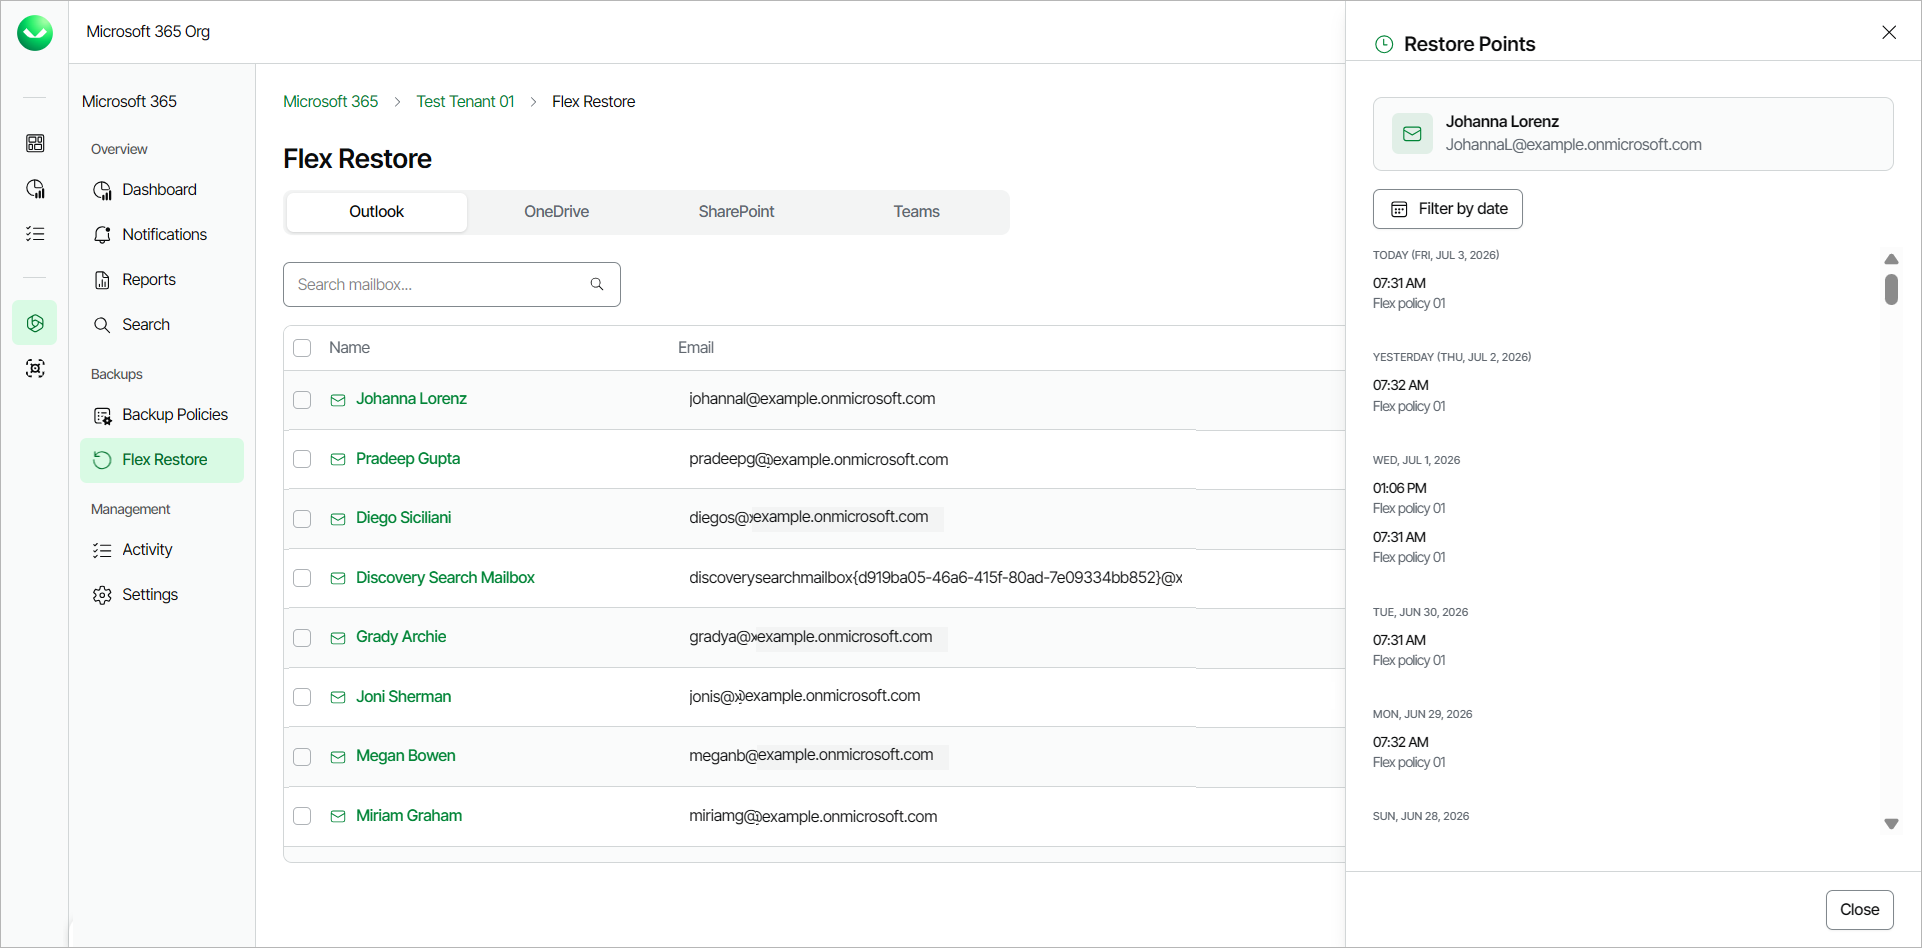Viewport: 1922px width, 948px height.
Task: Open the Johanna Lorenz mailbox link
Action: tap(412, 399)
